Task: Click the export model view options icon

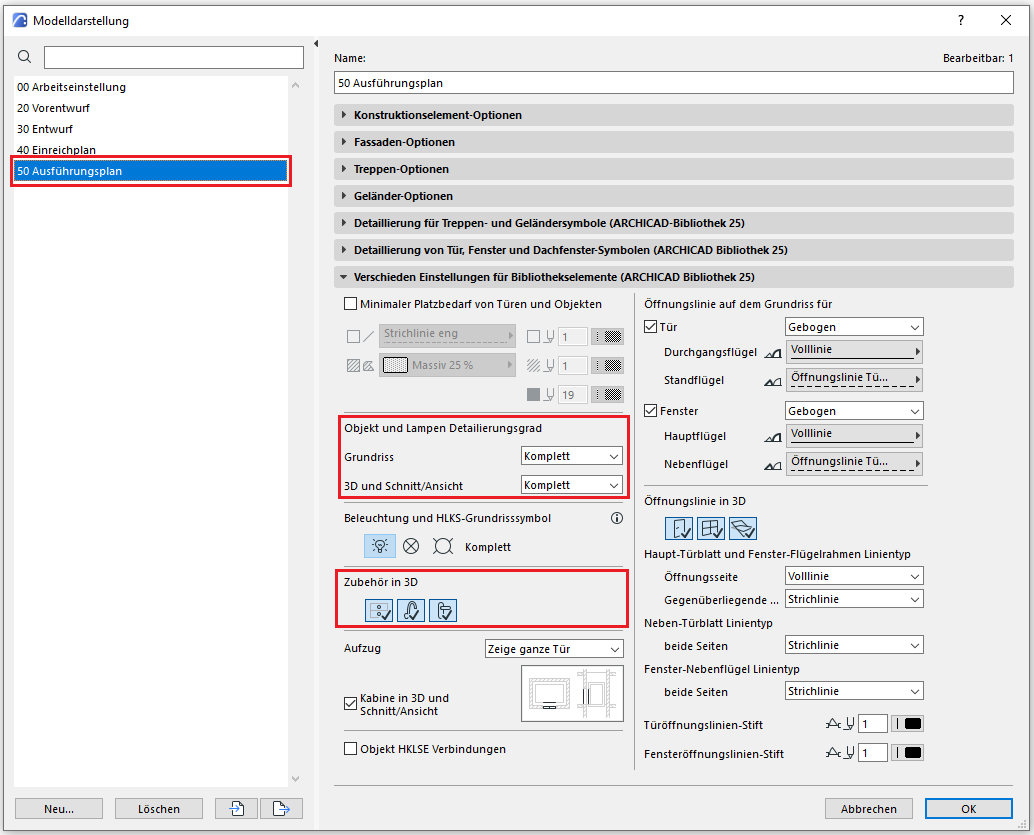Action: 281,808
